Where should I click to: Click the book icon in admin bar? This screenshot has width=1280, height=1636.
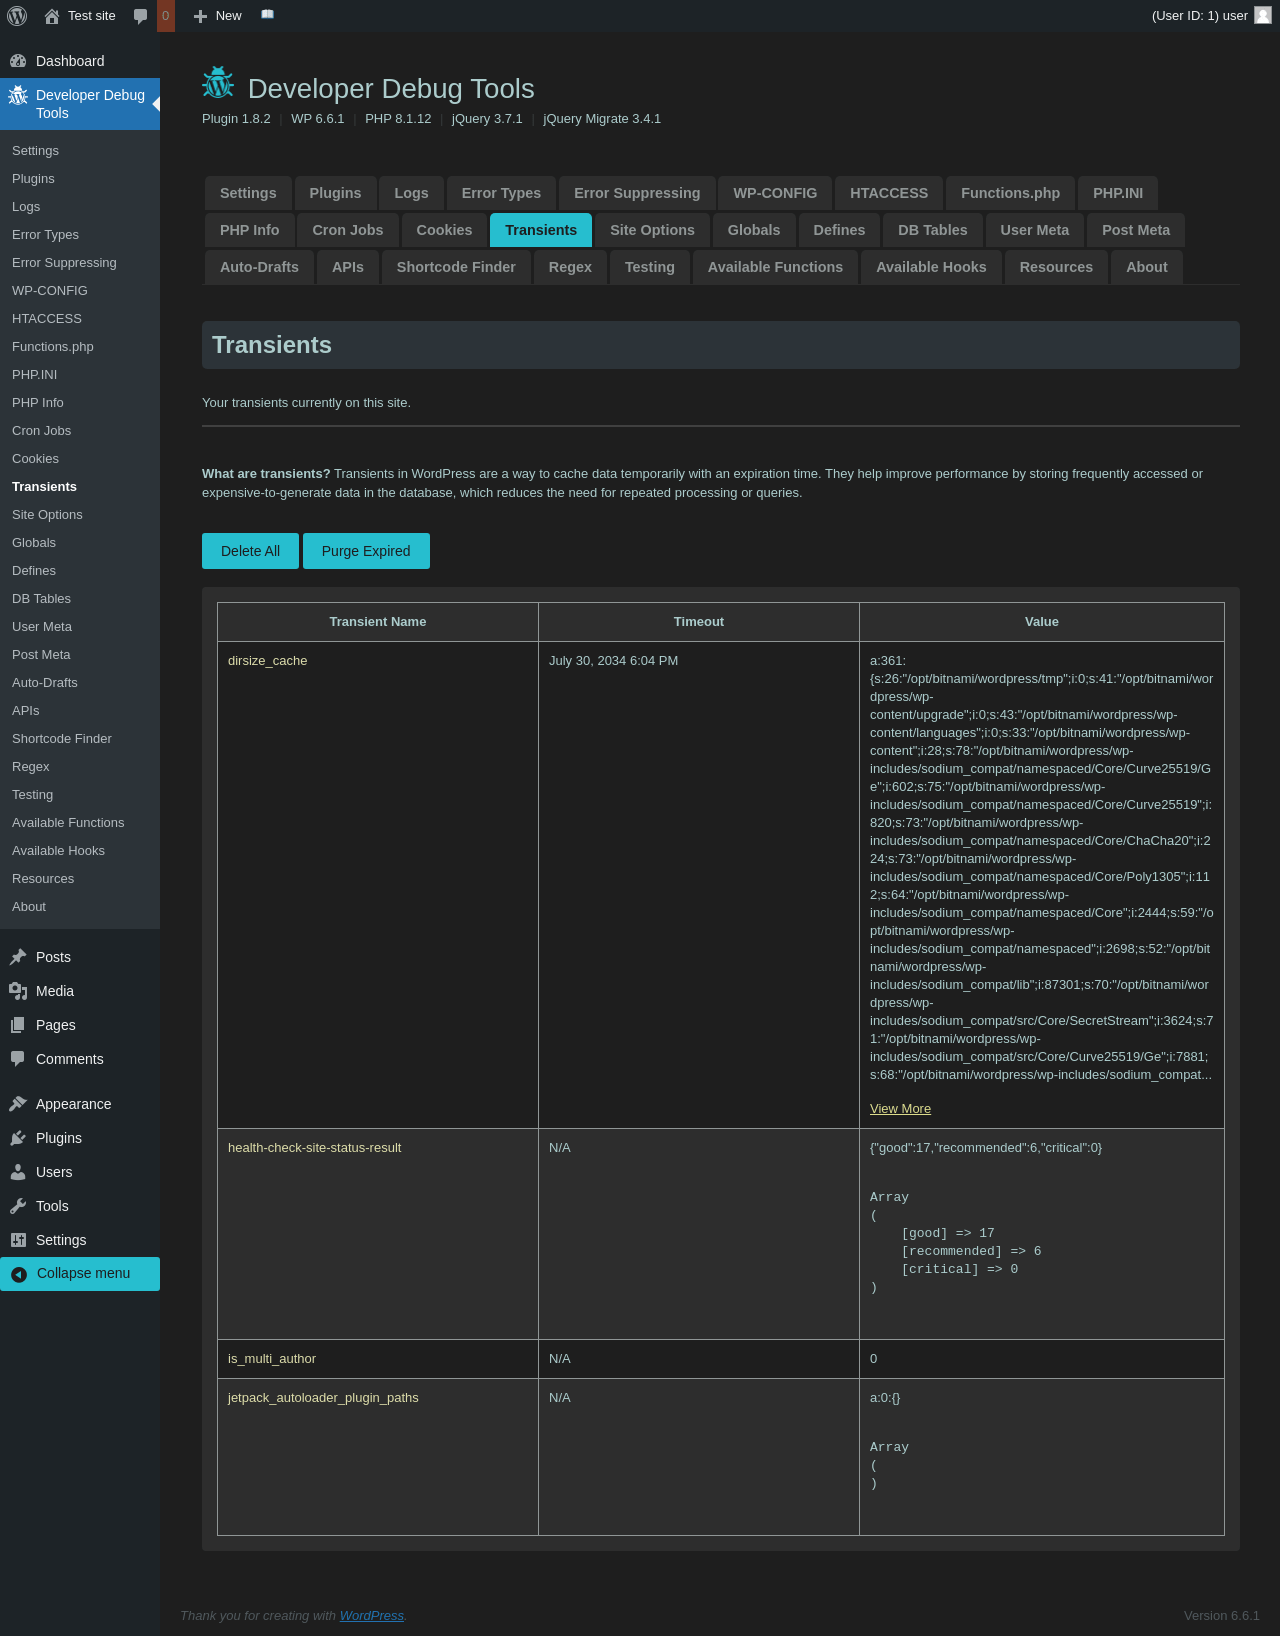pyautogui.click(x=267, y=15)
